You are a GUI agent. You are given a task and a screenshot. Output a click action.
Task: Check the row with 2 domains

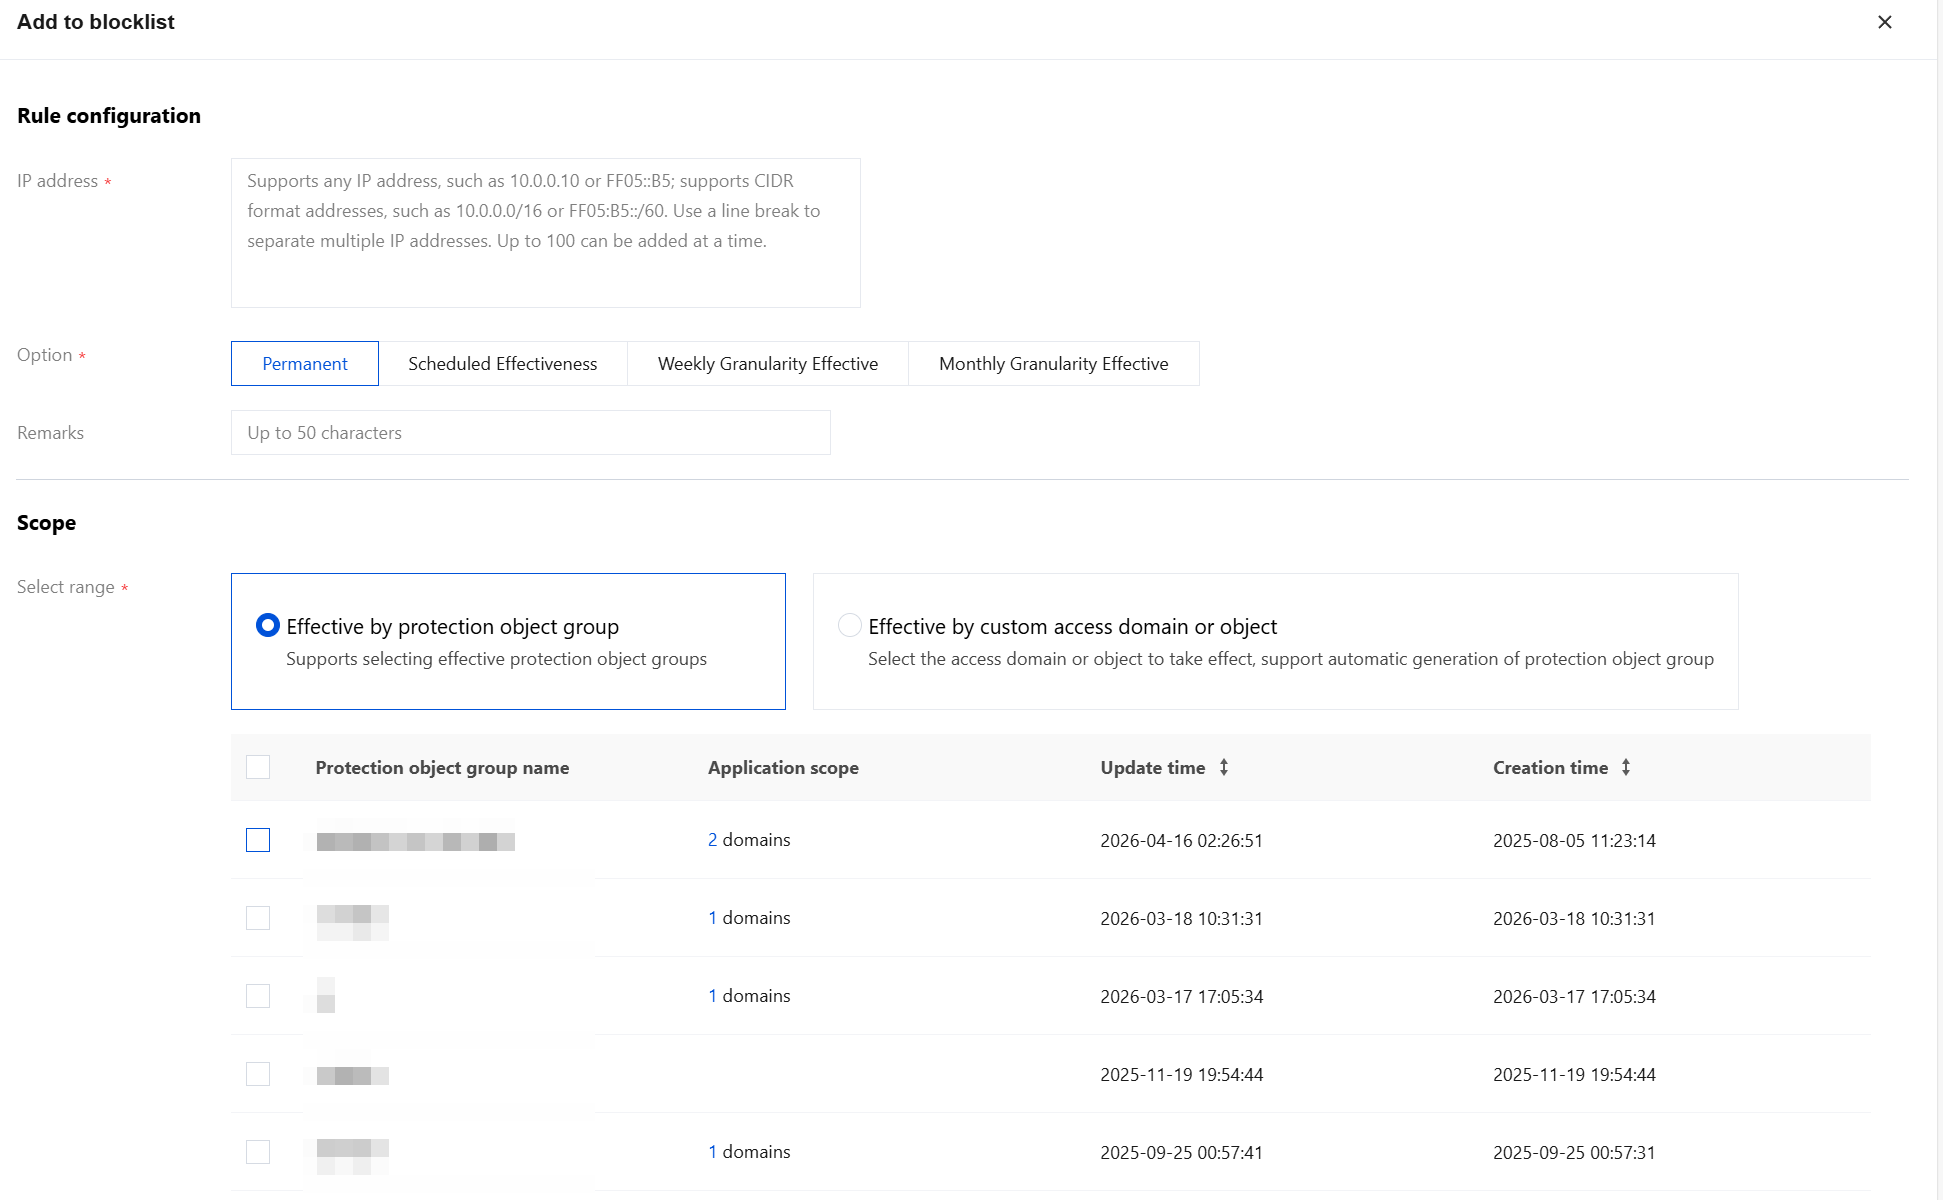[258, 840]
